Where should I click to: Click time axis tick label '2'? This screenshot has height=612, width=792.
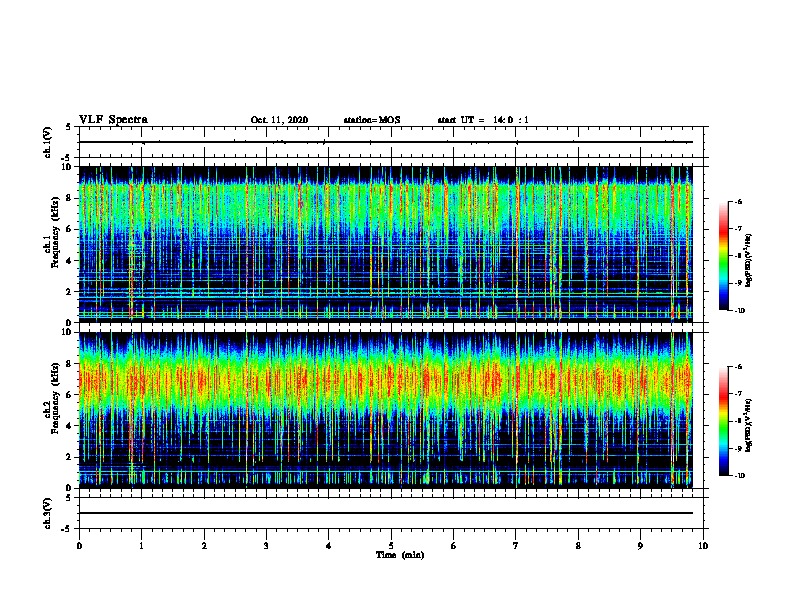tap(204, 545)
